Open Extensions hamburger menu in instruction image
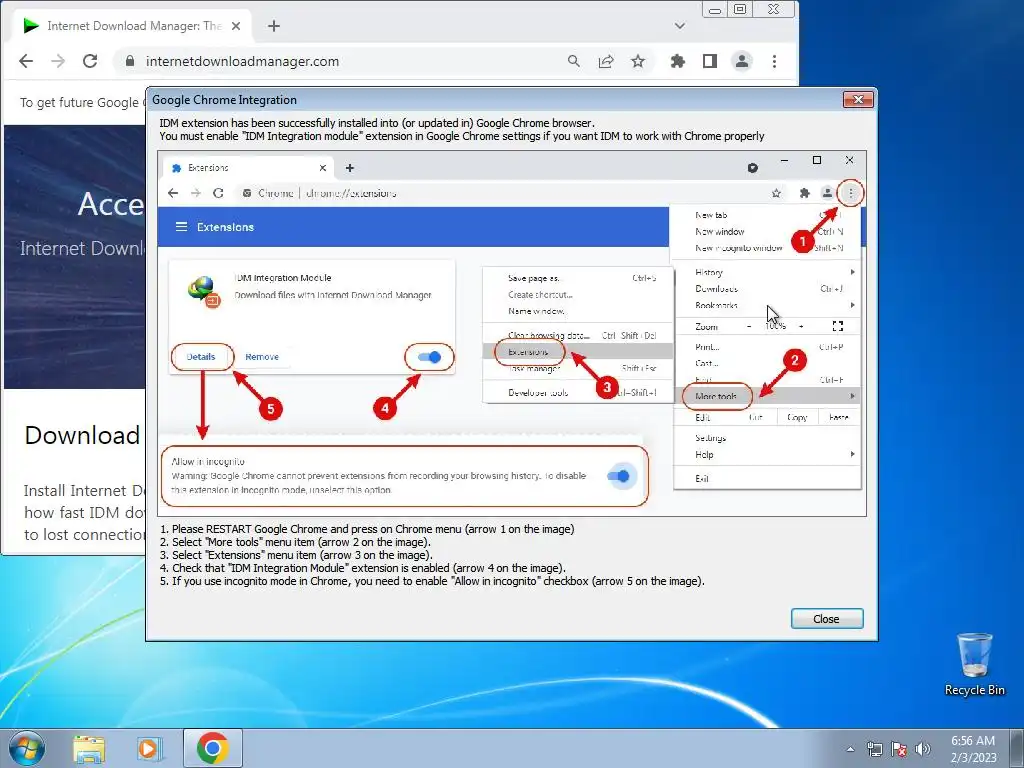Image resolution: width=1024 pixels, height=768 pixels. coord(182,227)
